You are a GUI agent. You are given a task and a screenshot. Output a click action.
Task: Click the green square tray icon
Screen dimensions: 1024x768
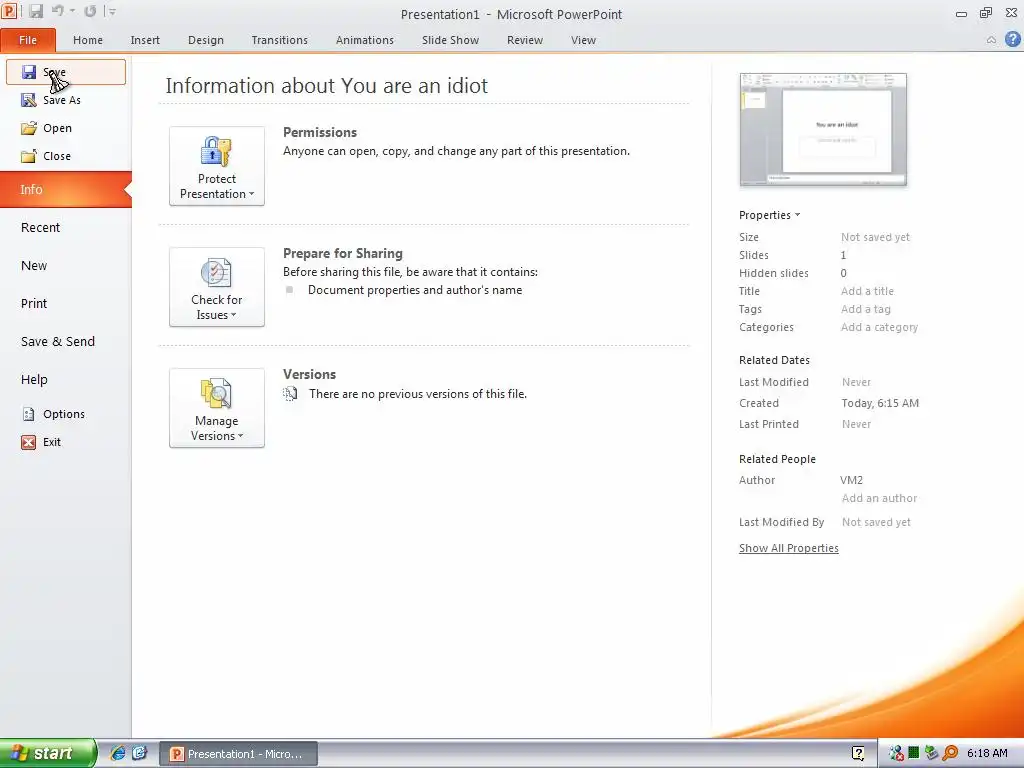coord(914,753)
